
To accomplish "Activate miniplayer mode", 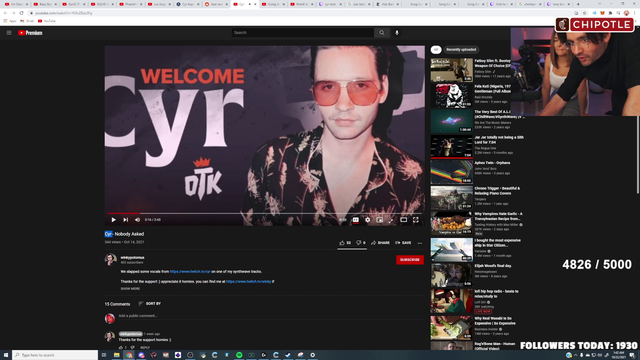I will (380, 220).
